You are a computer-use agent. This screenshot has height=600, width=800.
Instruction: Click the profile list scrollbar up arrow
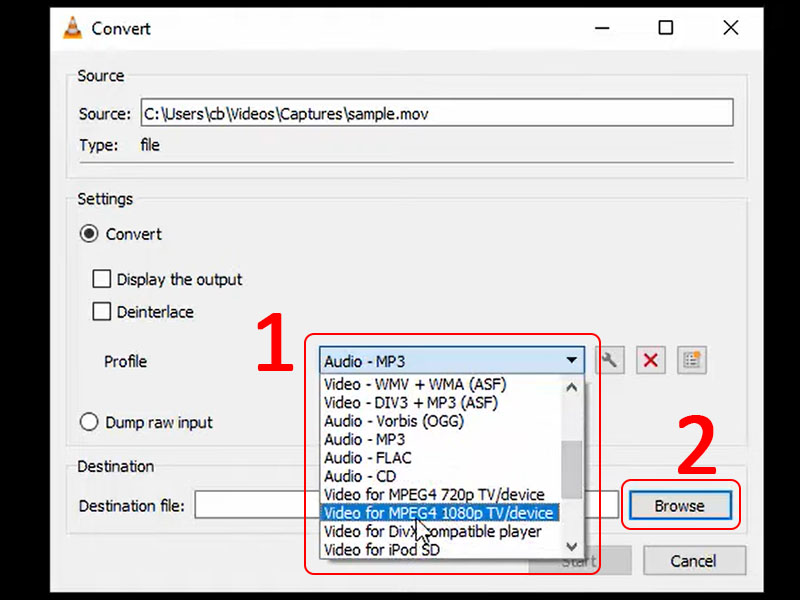pyautogui.click(x=571, y=385)
